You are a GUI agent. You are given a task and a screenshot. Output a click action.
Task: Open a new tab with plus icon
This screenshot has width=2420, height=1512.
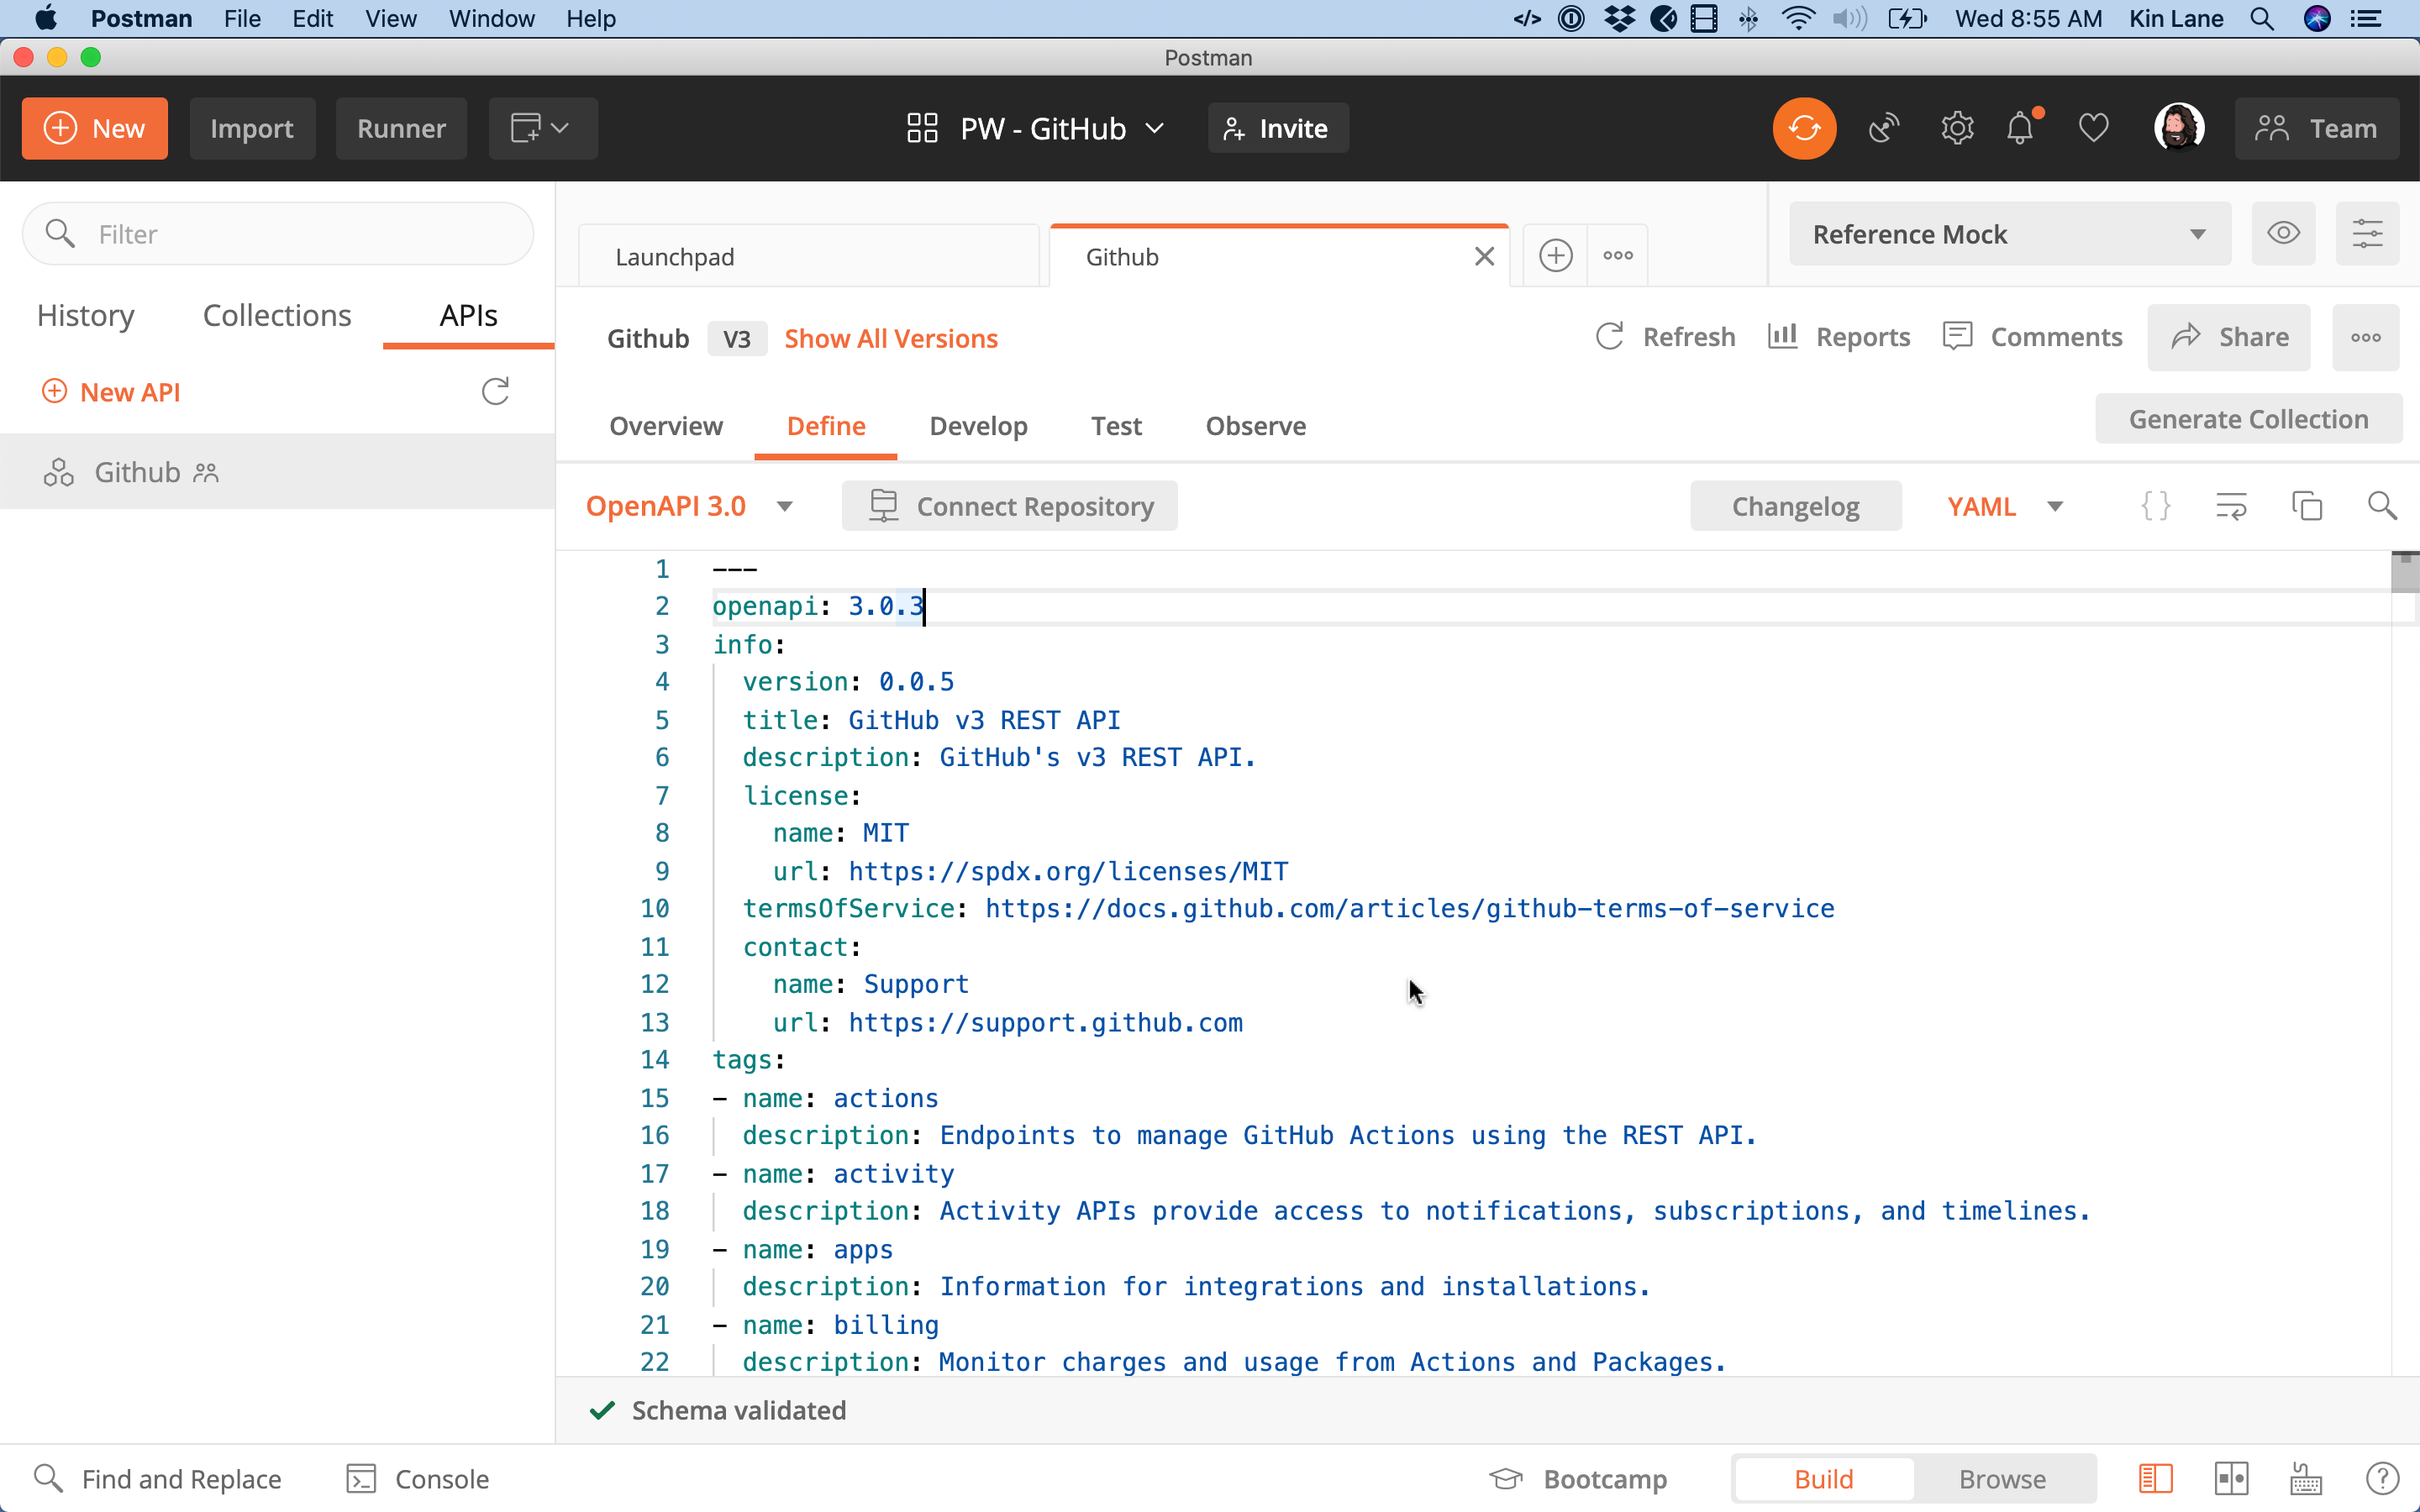click(1555, 256)
